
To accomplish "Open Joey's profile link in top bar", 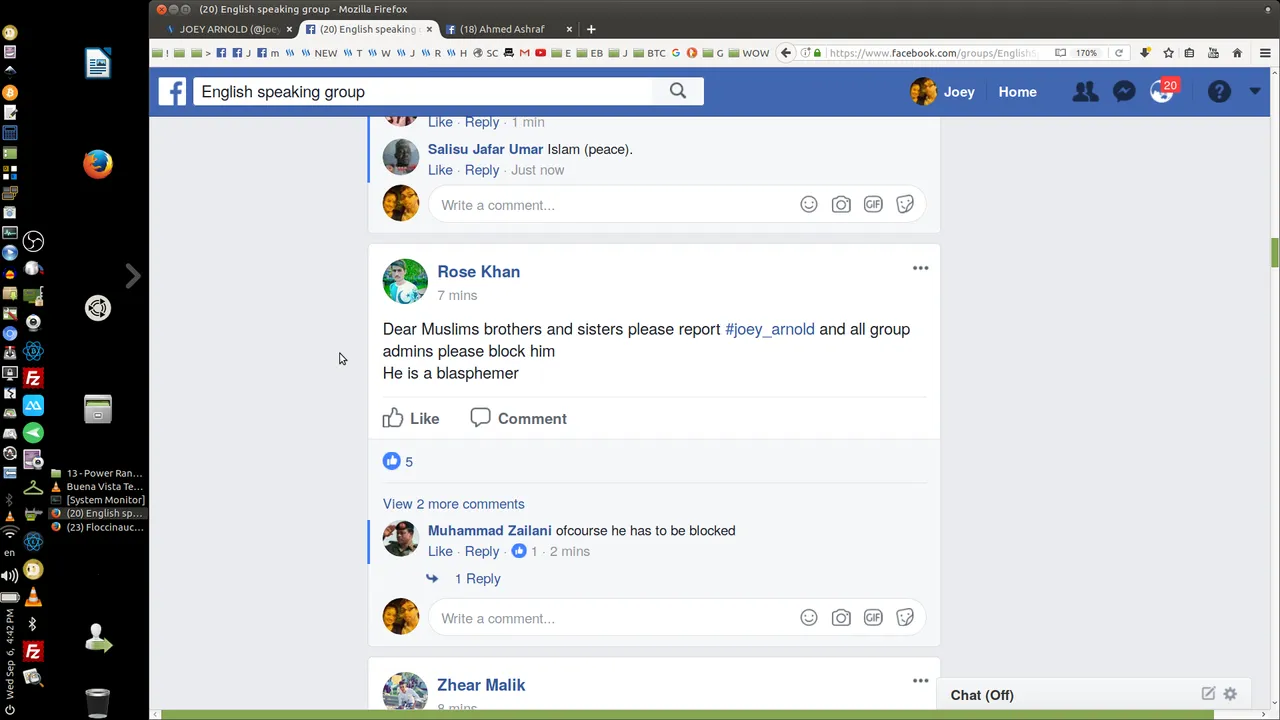I will (943, 92).
